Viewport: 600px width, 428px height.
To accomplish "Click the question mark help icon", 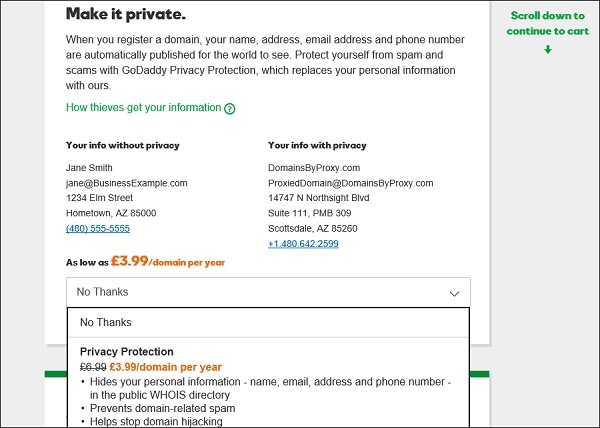I will [230, 108].
